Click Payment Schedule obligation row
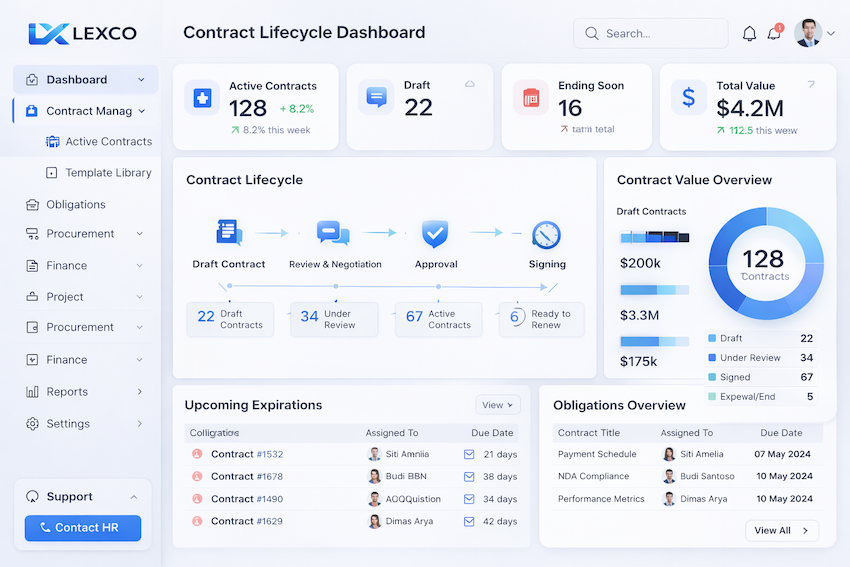The image size is (850, 567). coord(687,454)
